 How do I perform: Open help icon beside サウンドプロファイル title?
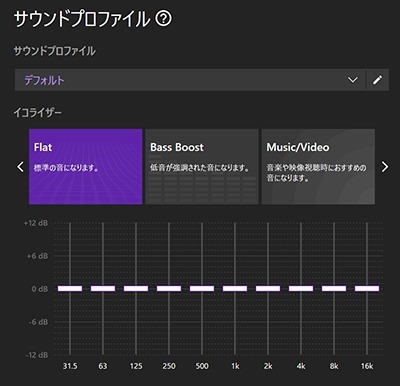click(164, 19)
